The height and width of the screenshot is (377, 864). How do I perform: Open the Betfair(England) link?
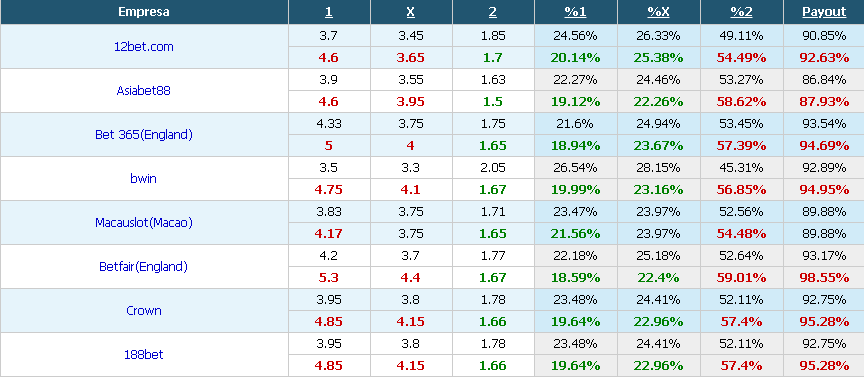[x=144, y=267]
